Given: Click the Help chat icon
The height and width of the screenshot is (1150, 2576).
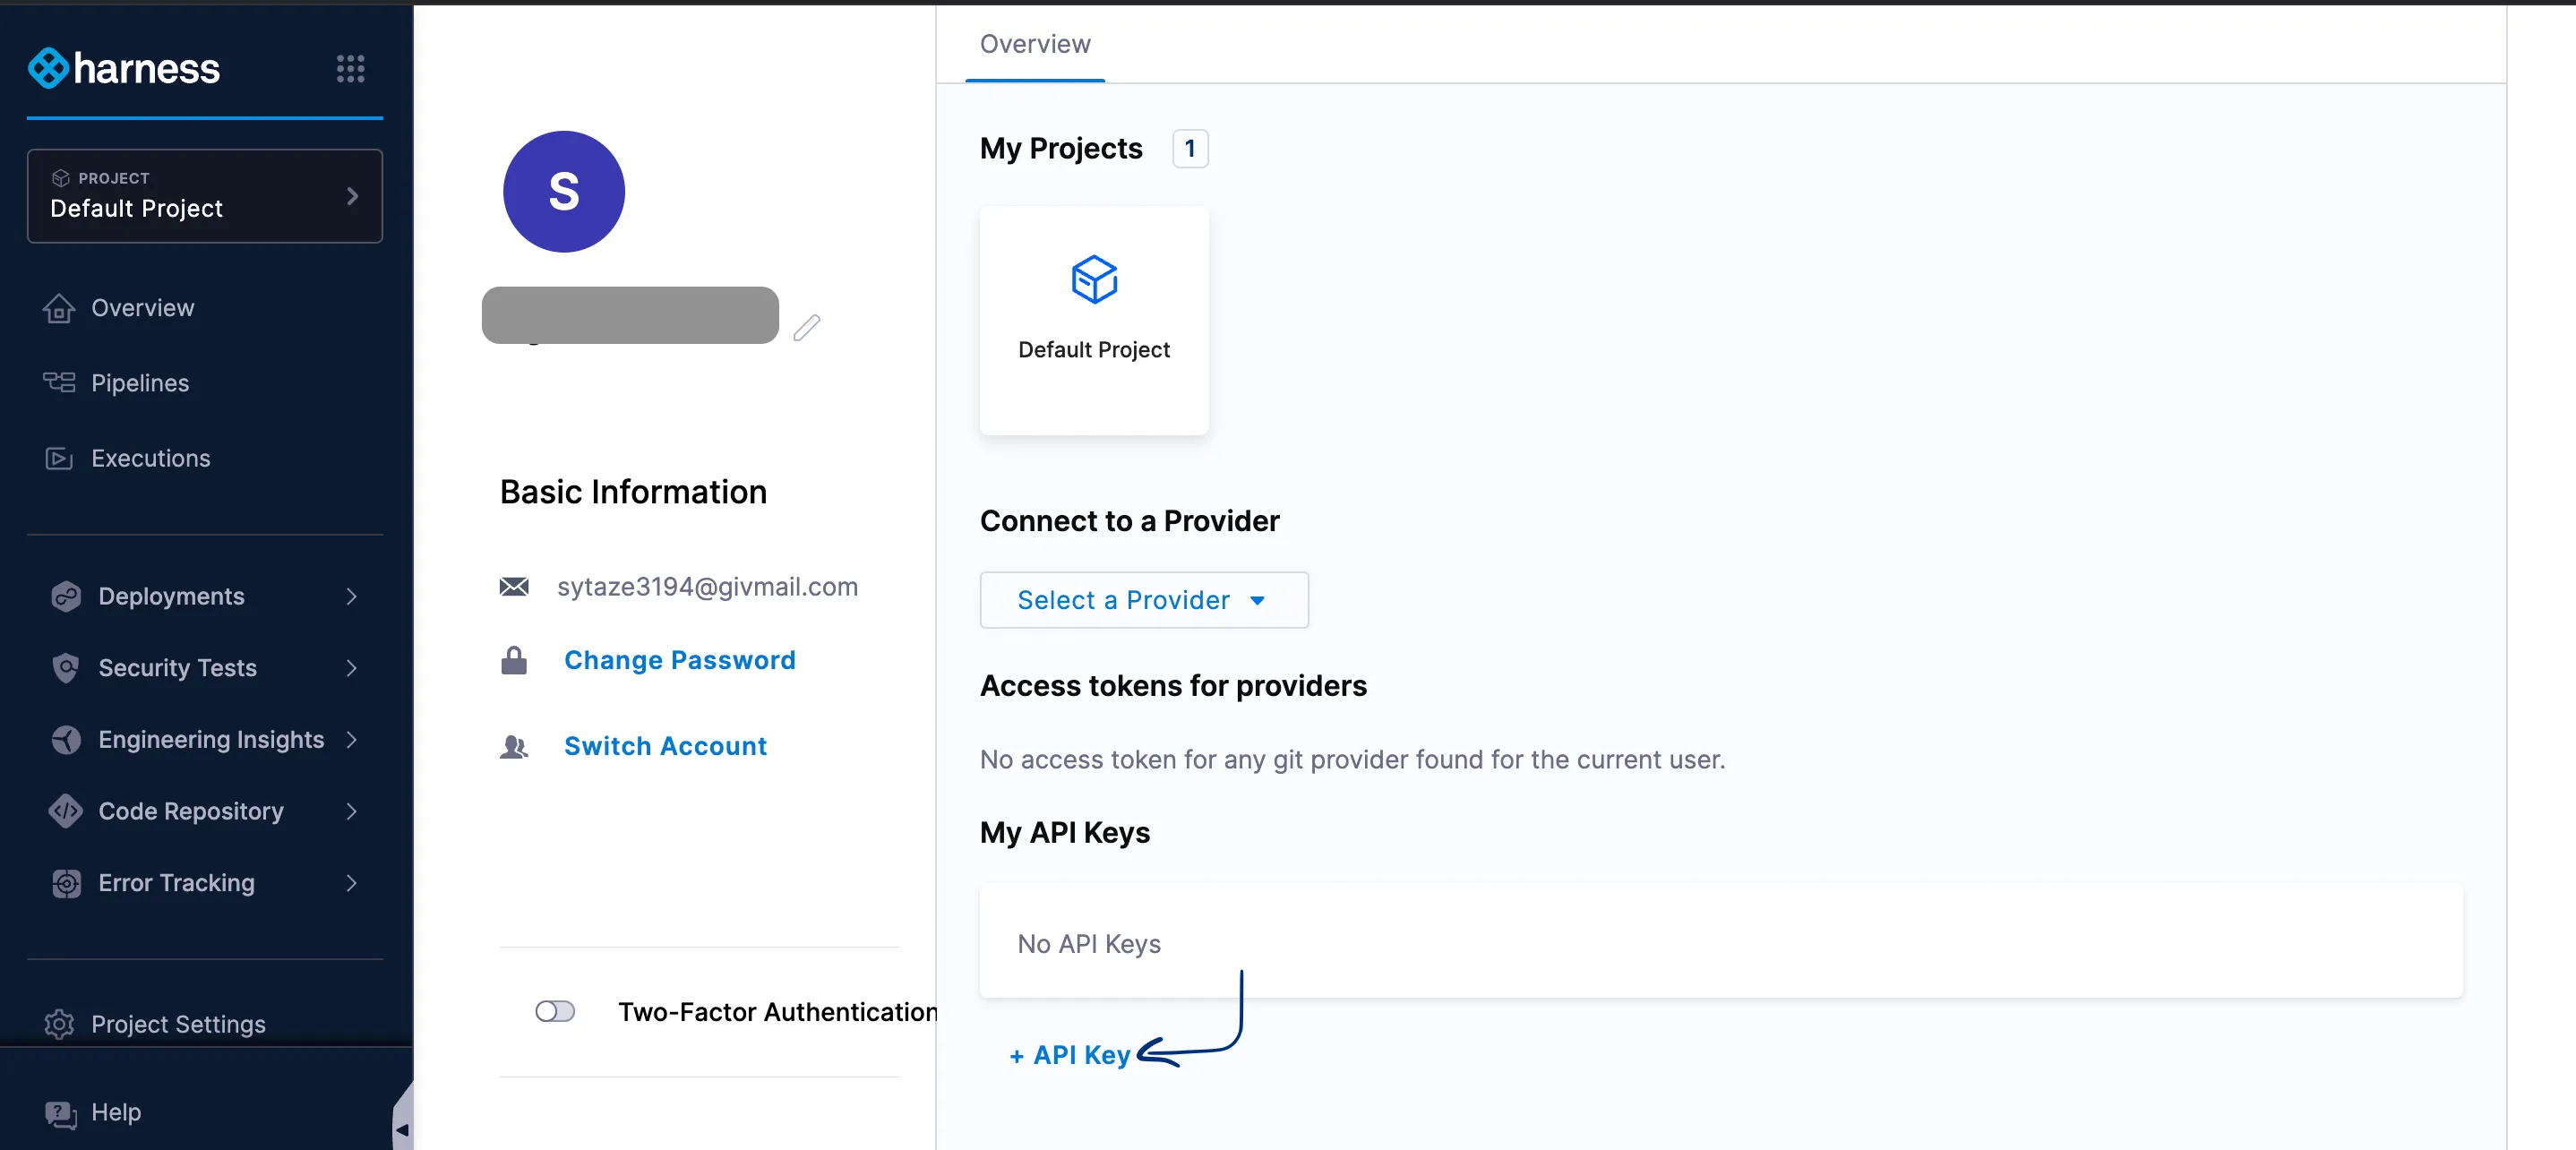Looking at the screenshot, I should pyautogui.click(x=60, y=1113).
